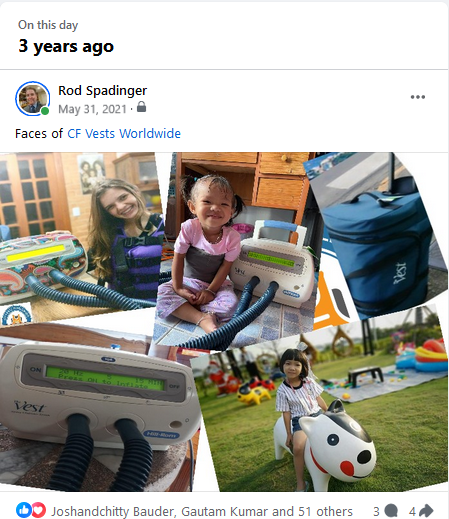This screenshot has width=449, height=519.
Task: Open the three-dot post options menu
Action: coord(418,97)
